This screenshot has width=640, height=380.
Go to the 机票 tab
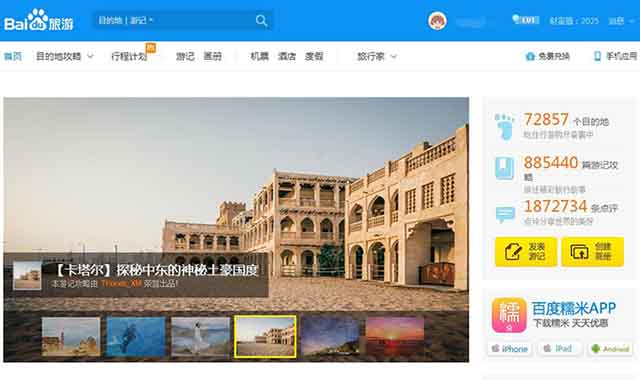coord(260,56)
